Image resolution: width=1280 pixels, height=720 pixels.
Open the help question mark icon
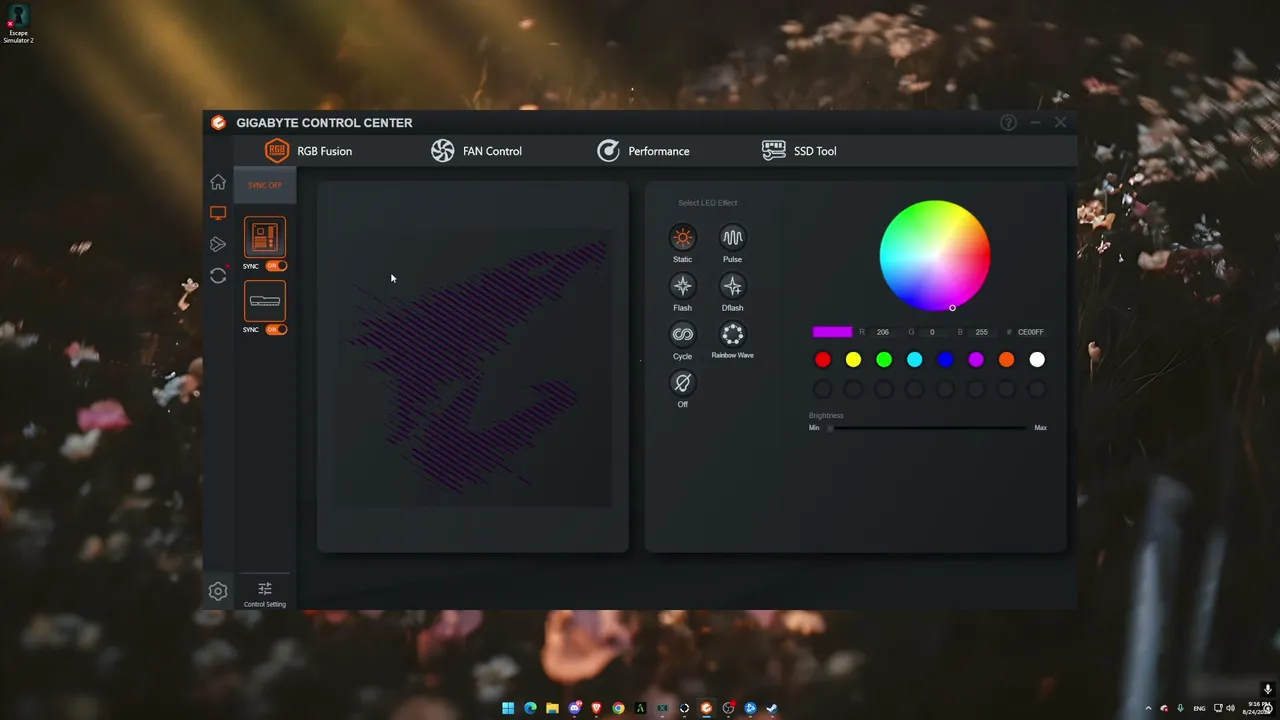coord(1008,123)
